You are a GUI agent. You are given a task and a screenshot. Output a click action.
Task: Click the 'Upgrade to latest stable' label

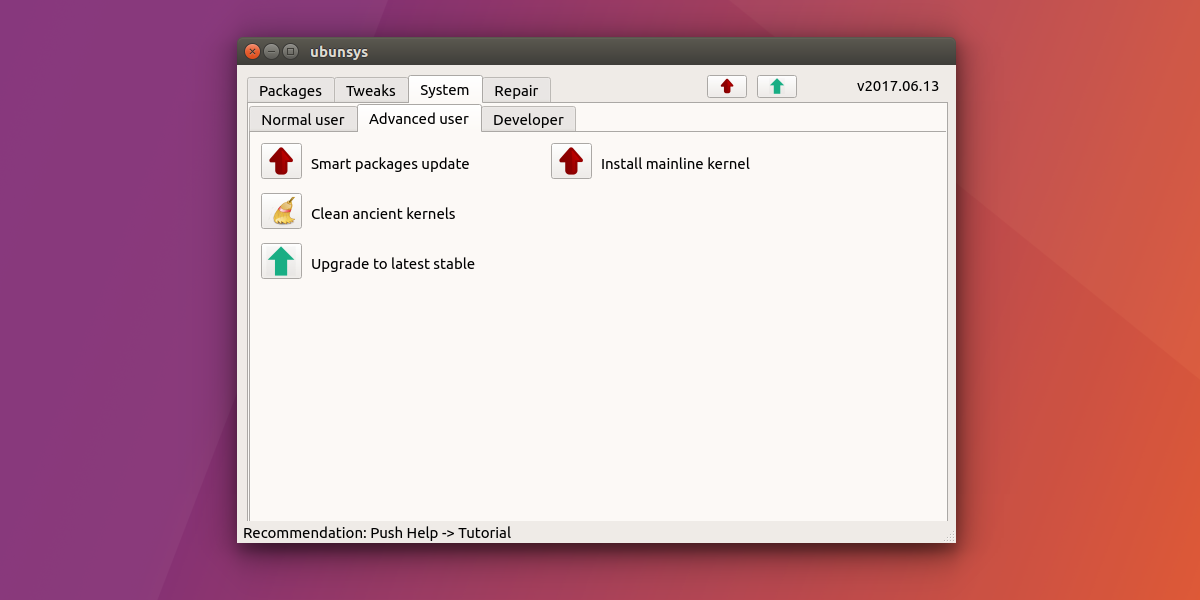pos(393,264)
